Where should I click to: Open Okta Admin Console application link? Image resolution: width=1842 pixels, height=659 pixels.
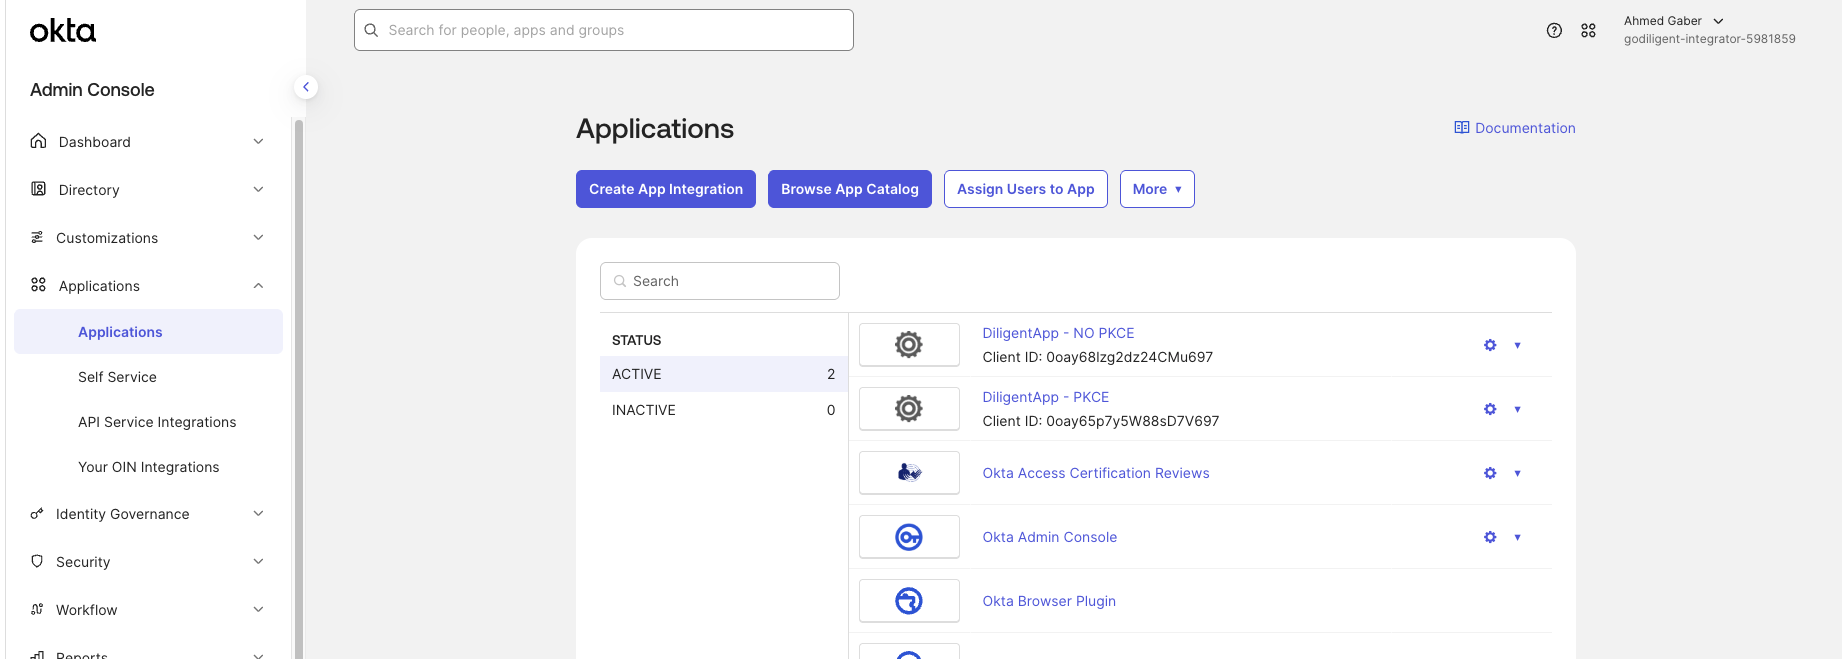[1049, 537]
